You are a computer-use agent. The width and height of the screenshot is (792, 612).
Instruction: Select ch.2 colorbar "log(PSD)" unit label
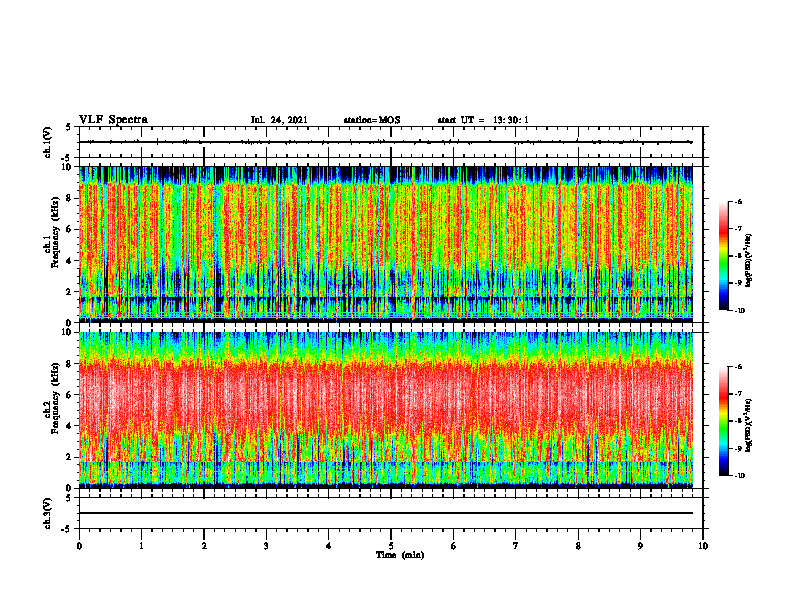749,425
